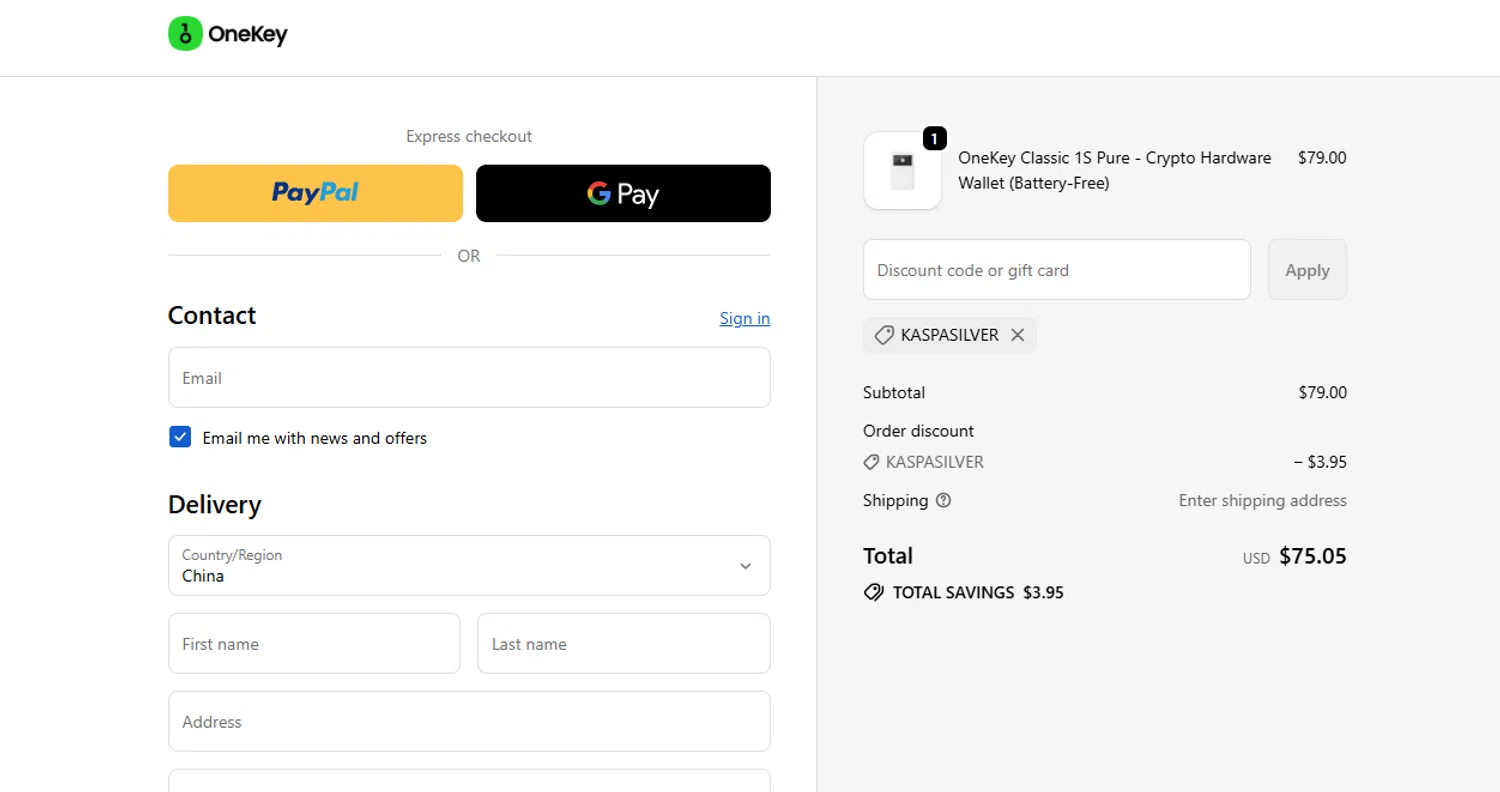This screenshot has width=1500, height=792.
Task: Open the Sign in link
Action: point(745,318)
